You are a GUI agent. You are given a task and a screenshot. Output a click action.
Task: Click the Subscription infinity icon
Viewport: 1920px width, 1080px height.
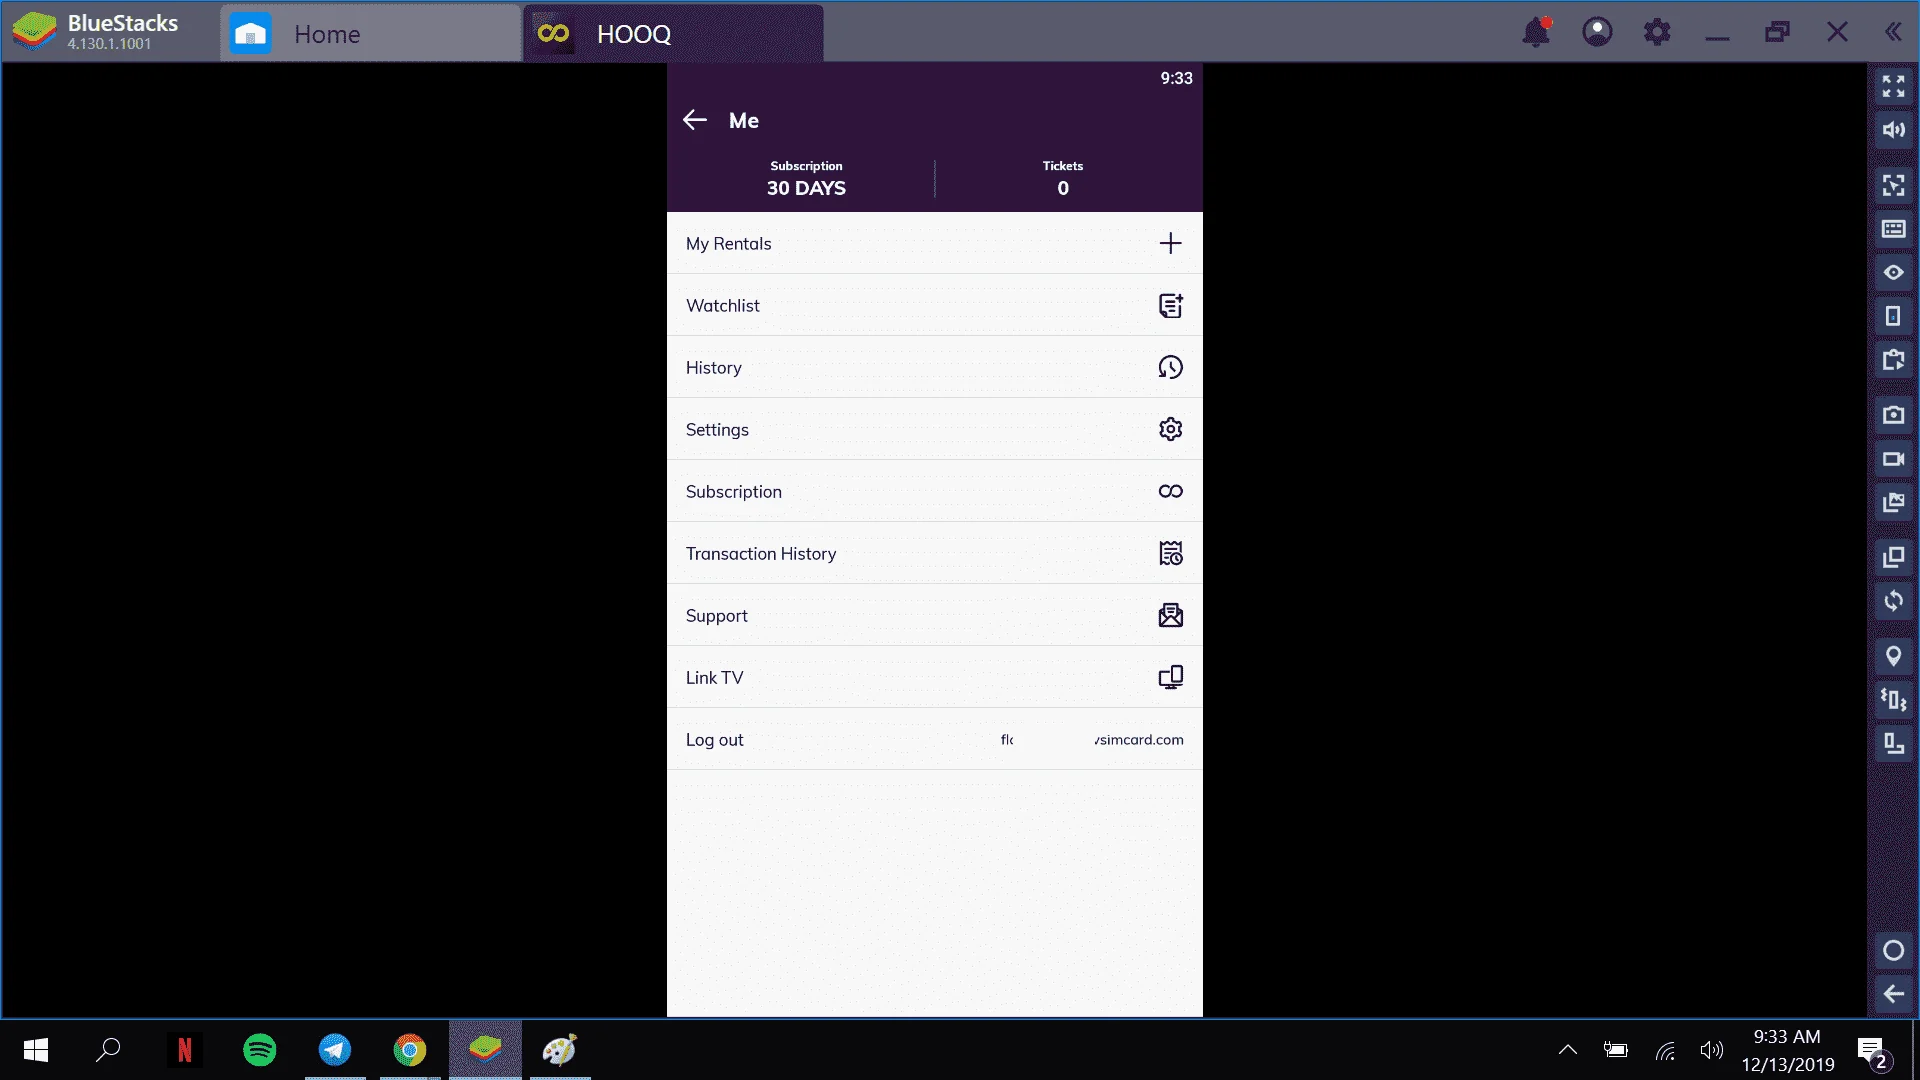click(1170, 491)
